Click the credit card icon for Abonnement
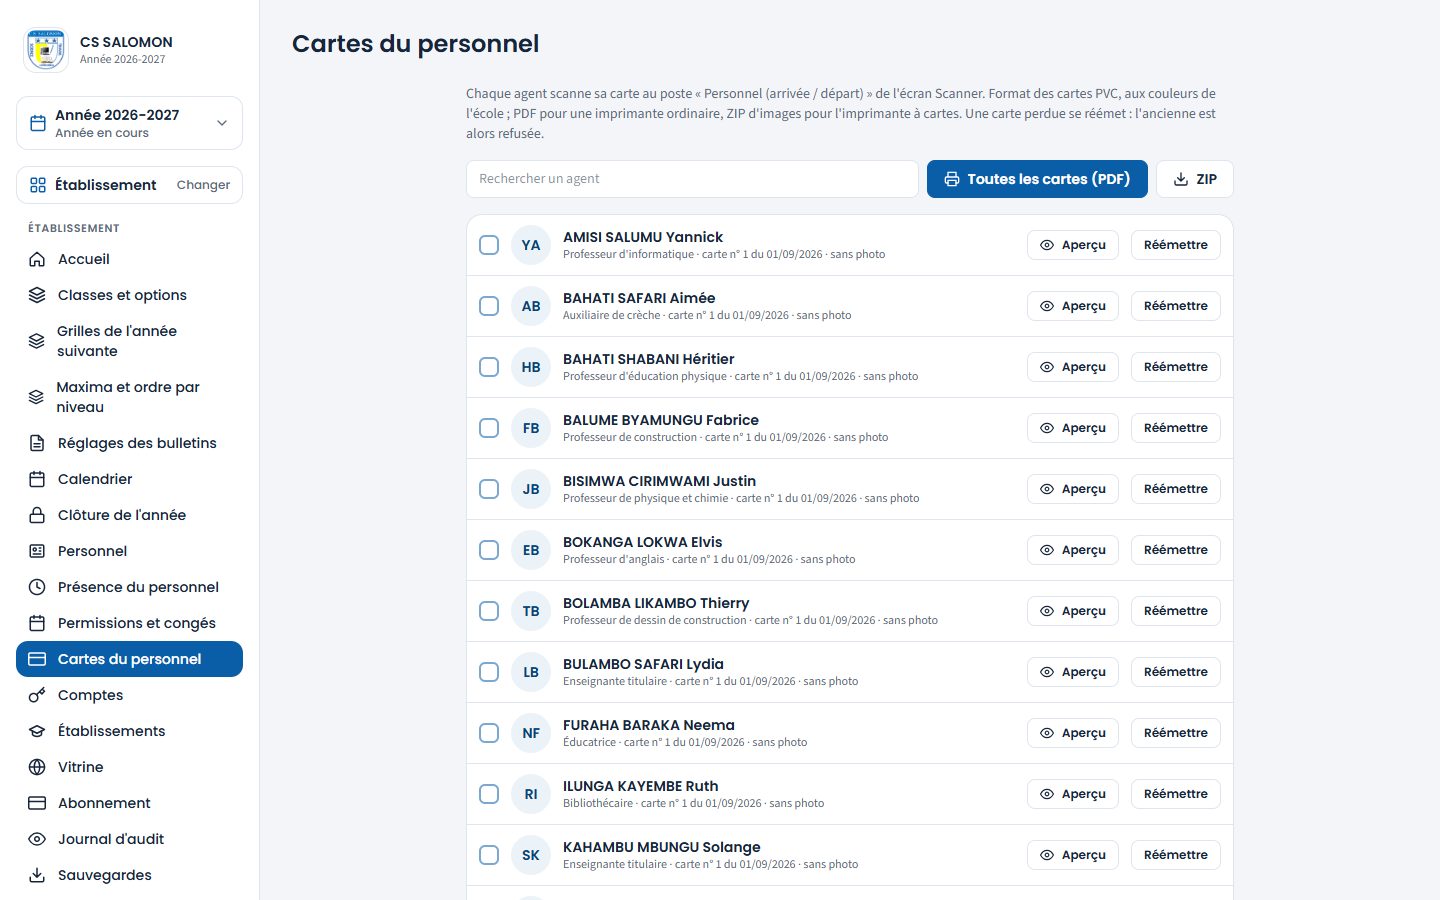 tap(37, 803)
